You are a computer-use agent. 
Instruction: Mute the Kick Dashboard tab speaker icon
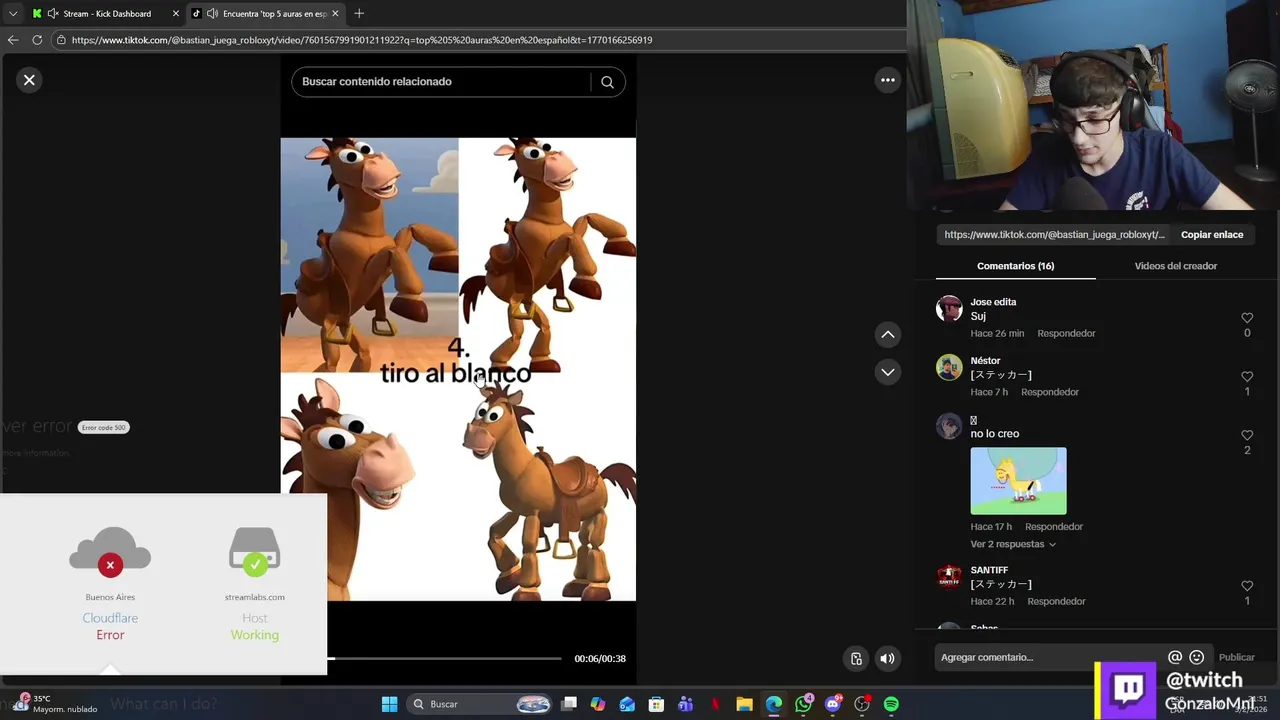[52, 14]
